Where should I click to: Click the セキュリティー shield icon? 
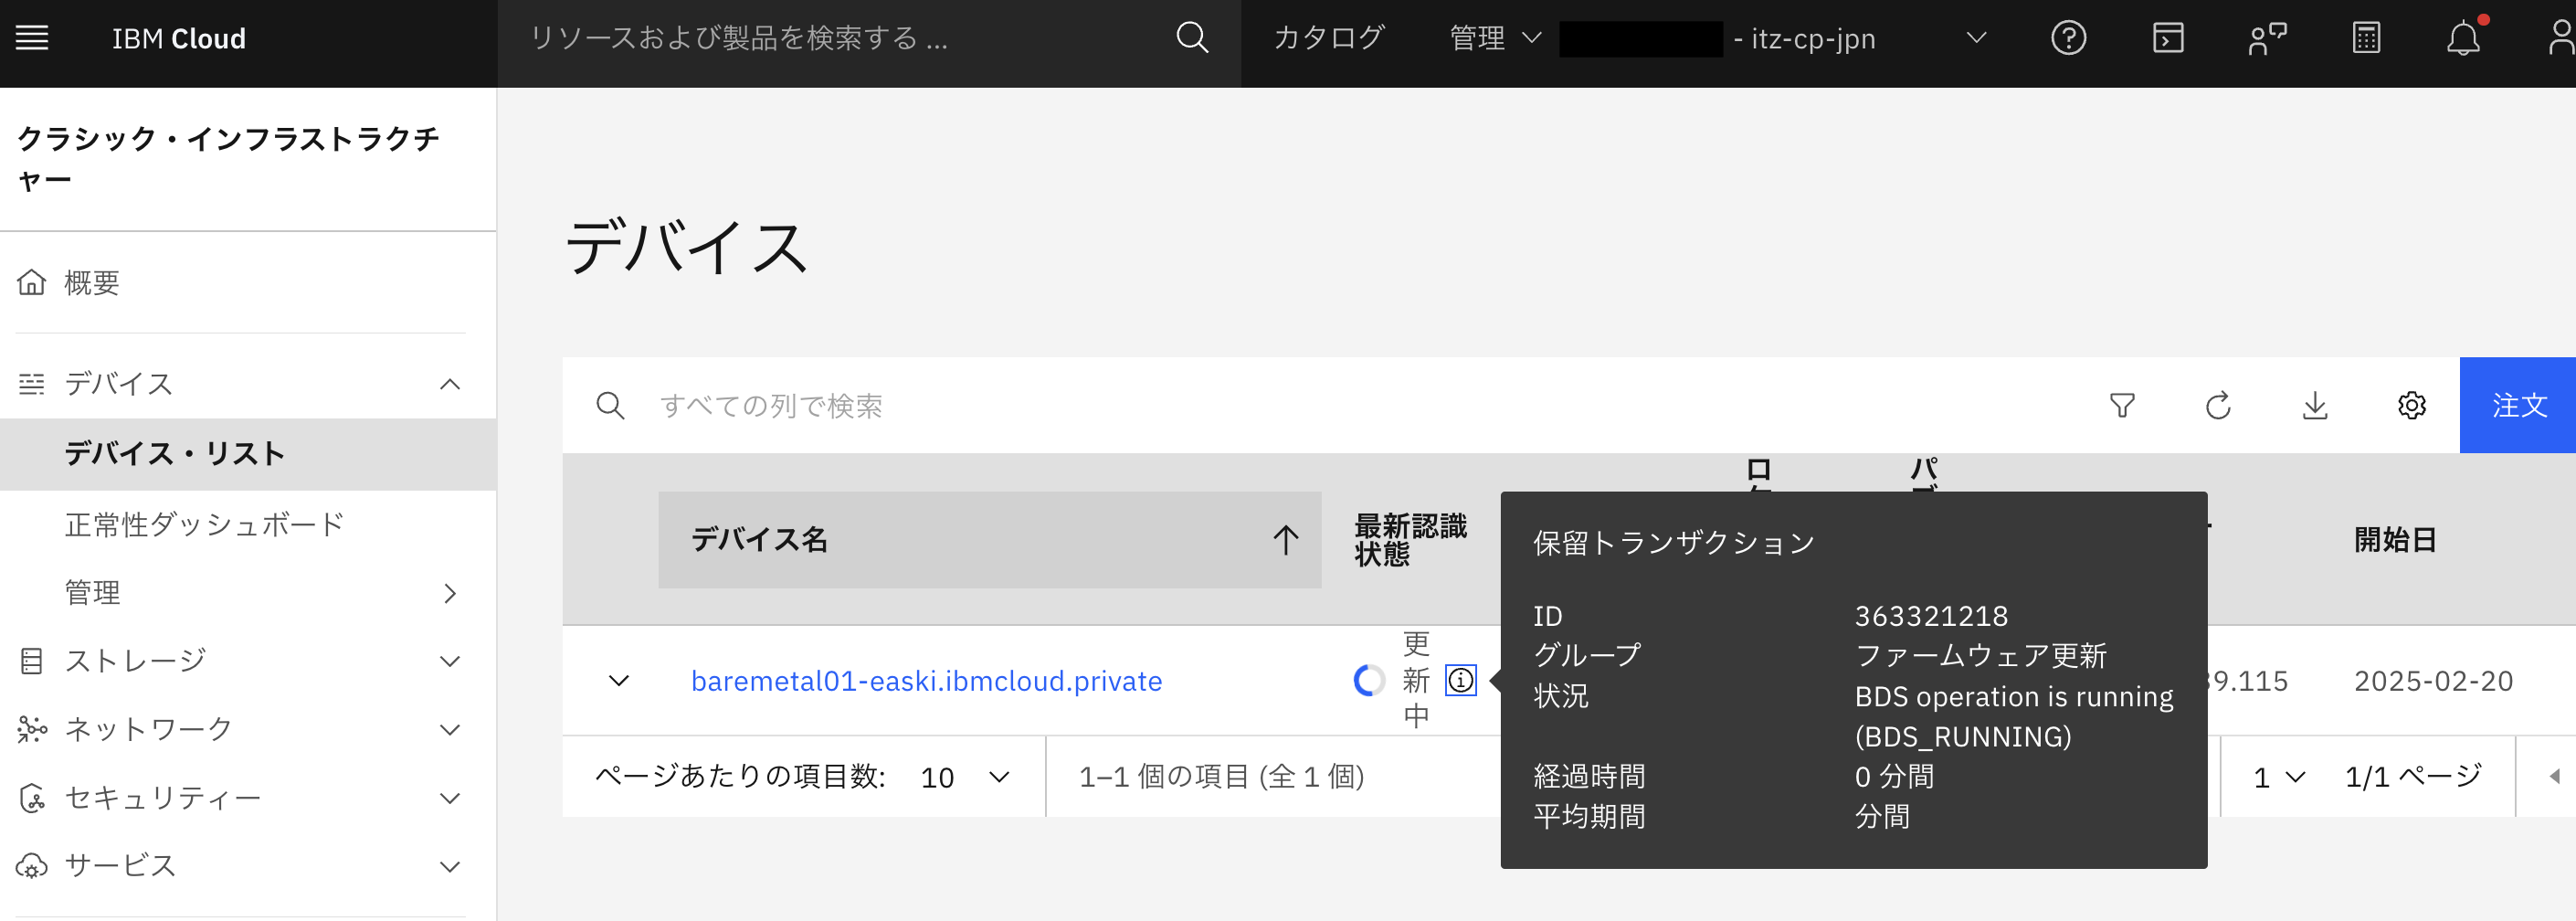(32, 798)
